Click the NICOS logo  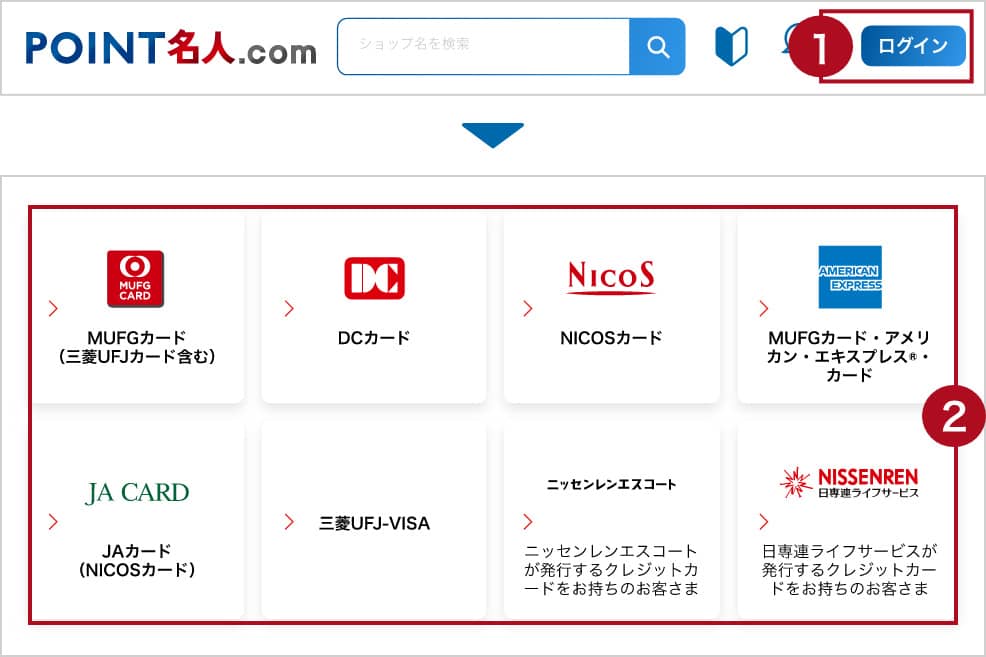pos(611,276)
